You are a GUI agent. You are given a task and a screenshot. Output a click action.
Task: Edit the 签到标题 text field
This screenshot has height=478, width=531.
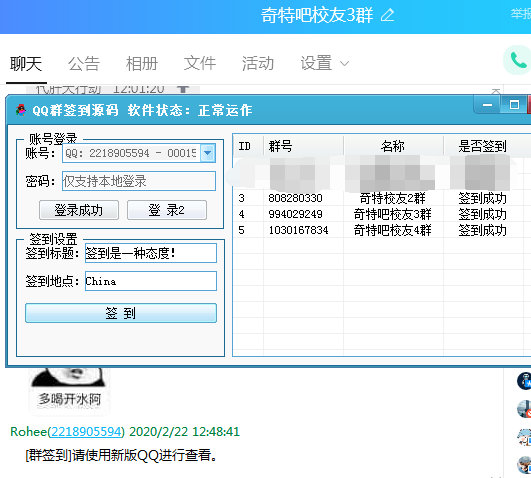[x=151, y=253]
